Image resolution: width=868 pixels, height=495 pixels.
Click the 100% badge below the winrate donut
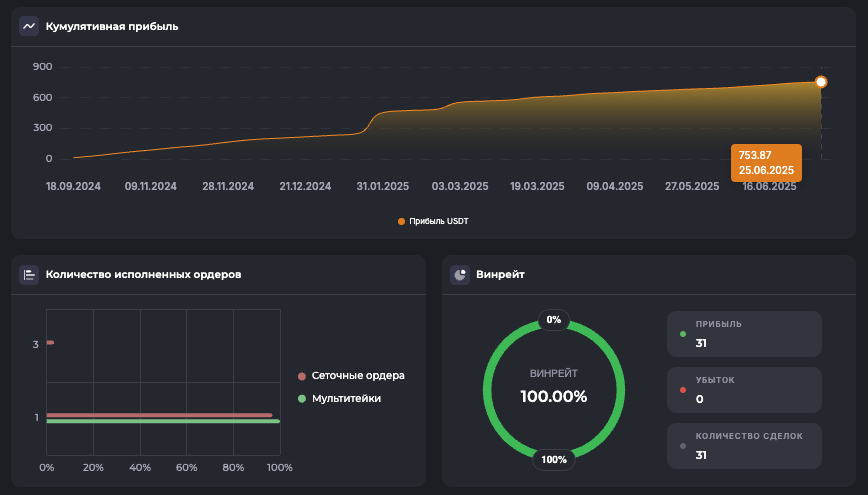coord(554,459)
